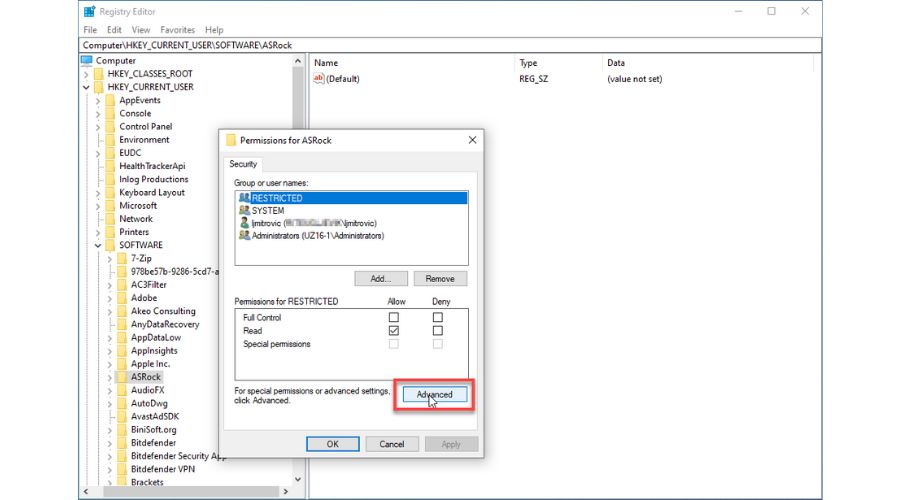Click the 7-Zip folder icon

pos(122,258)
